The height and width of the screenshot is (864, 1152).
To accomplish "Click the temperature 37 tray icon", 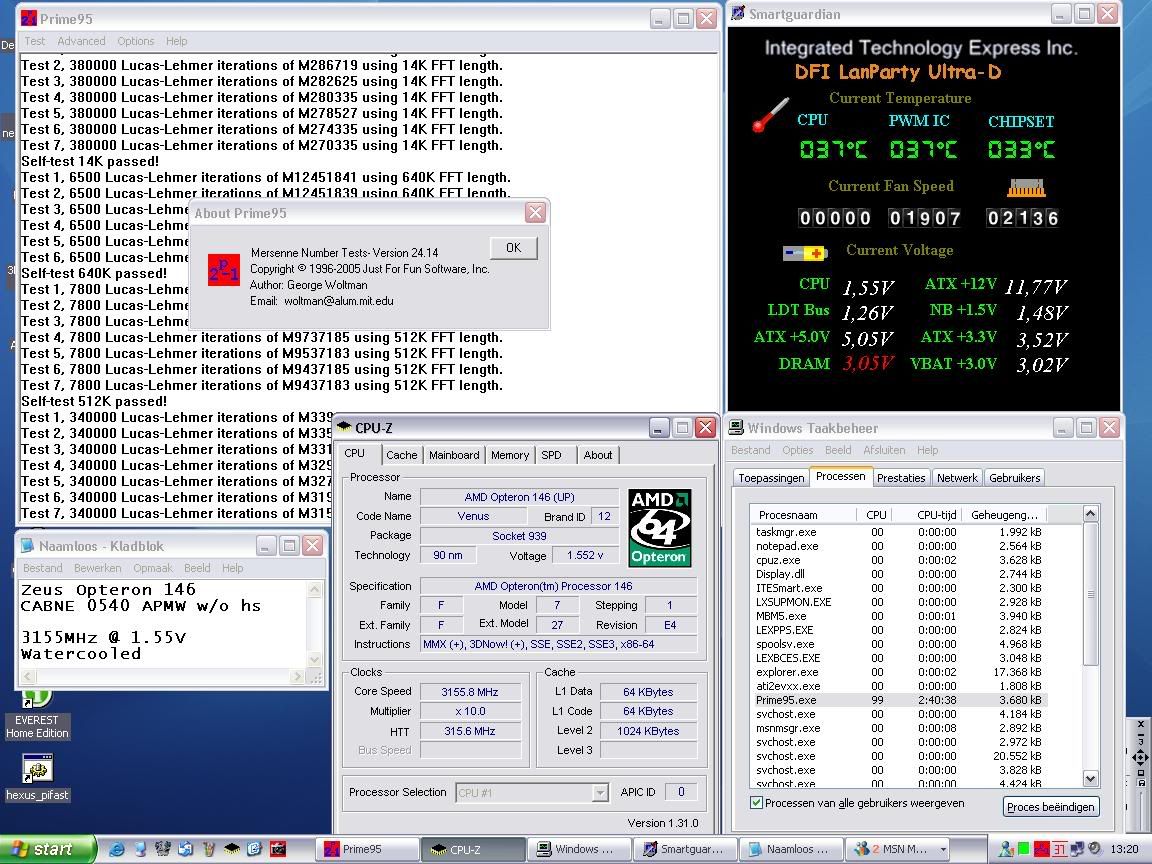I will [x=1059, y=849].
